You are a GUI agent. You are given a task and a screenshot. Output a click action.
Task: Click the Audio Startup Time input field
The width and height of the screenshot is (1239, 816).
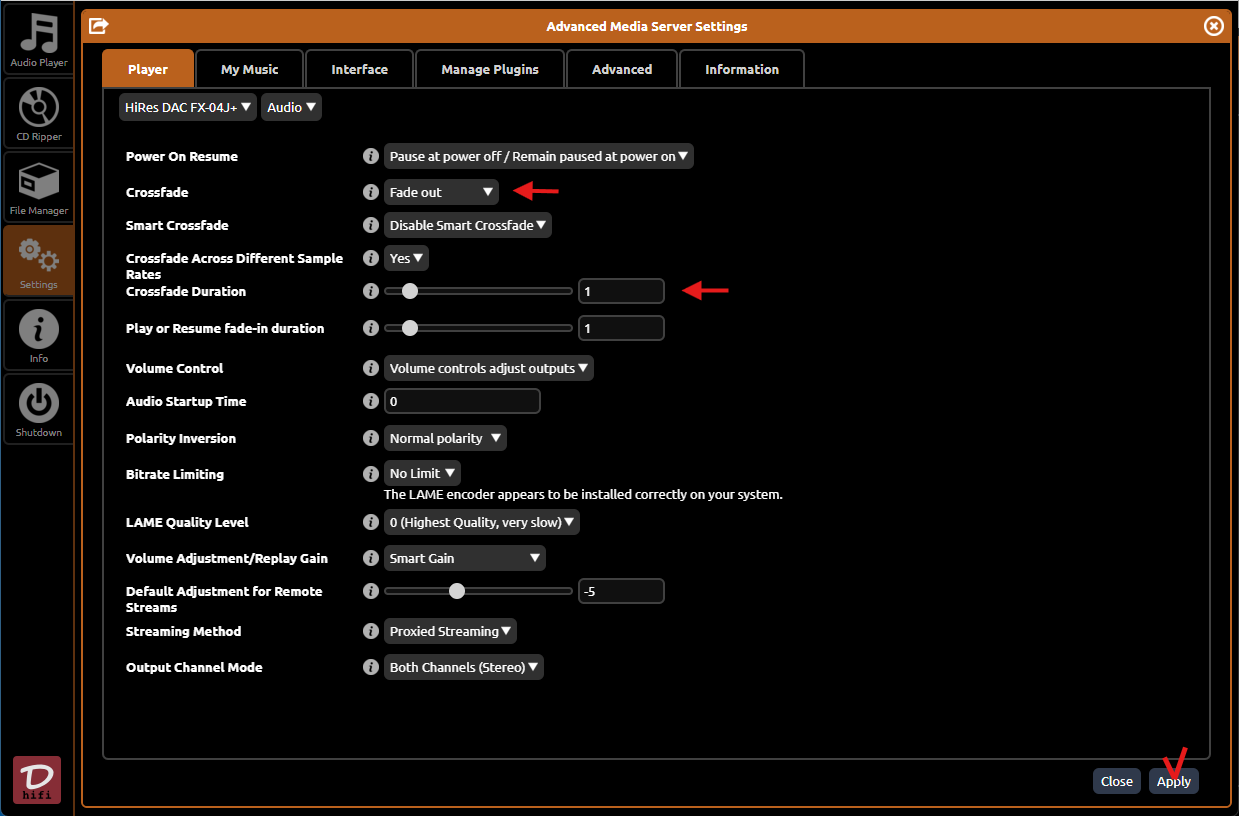pyautogui.click(x=462, y=401)
